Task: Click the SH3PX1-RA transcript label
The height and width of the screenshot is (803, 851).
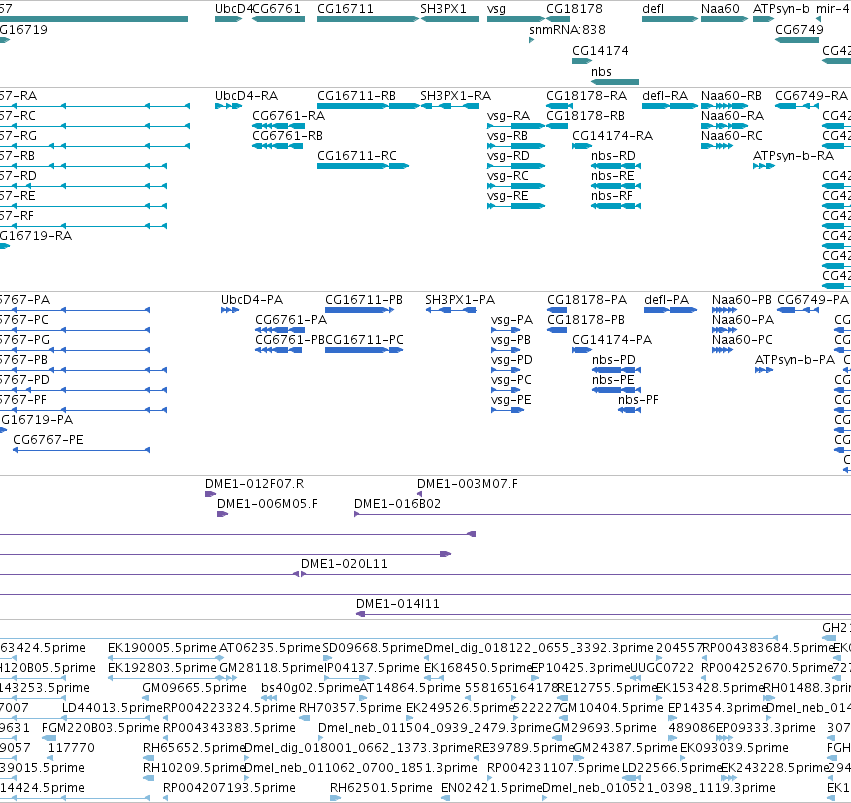Action: pyautogui.click(x=455, y=96)
